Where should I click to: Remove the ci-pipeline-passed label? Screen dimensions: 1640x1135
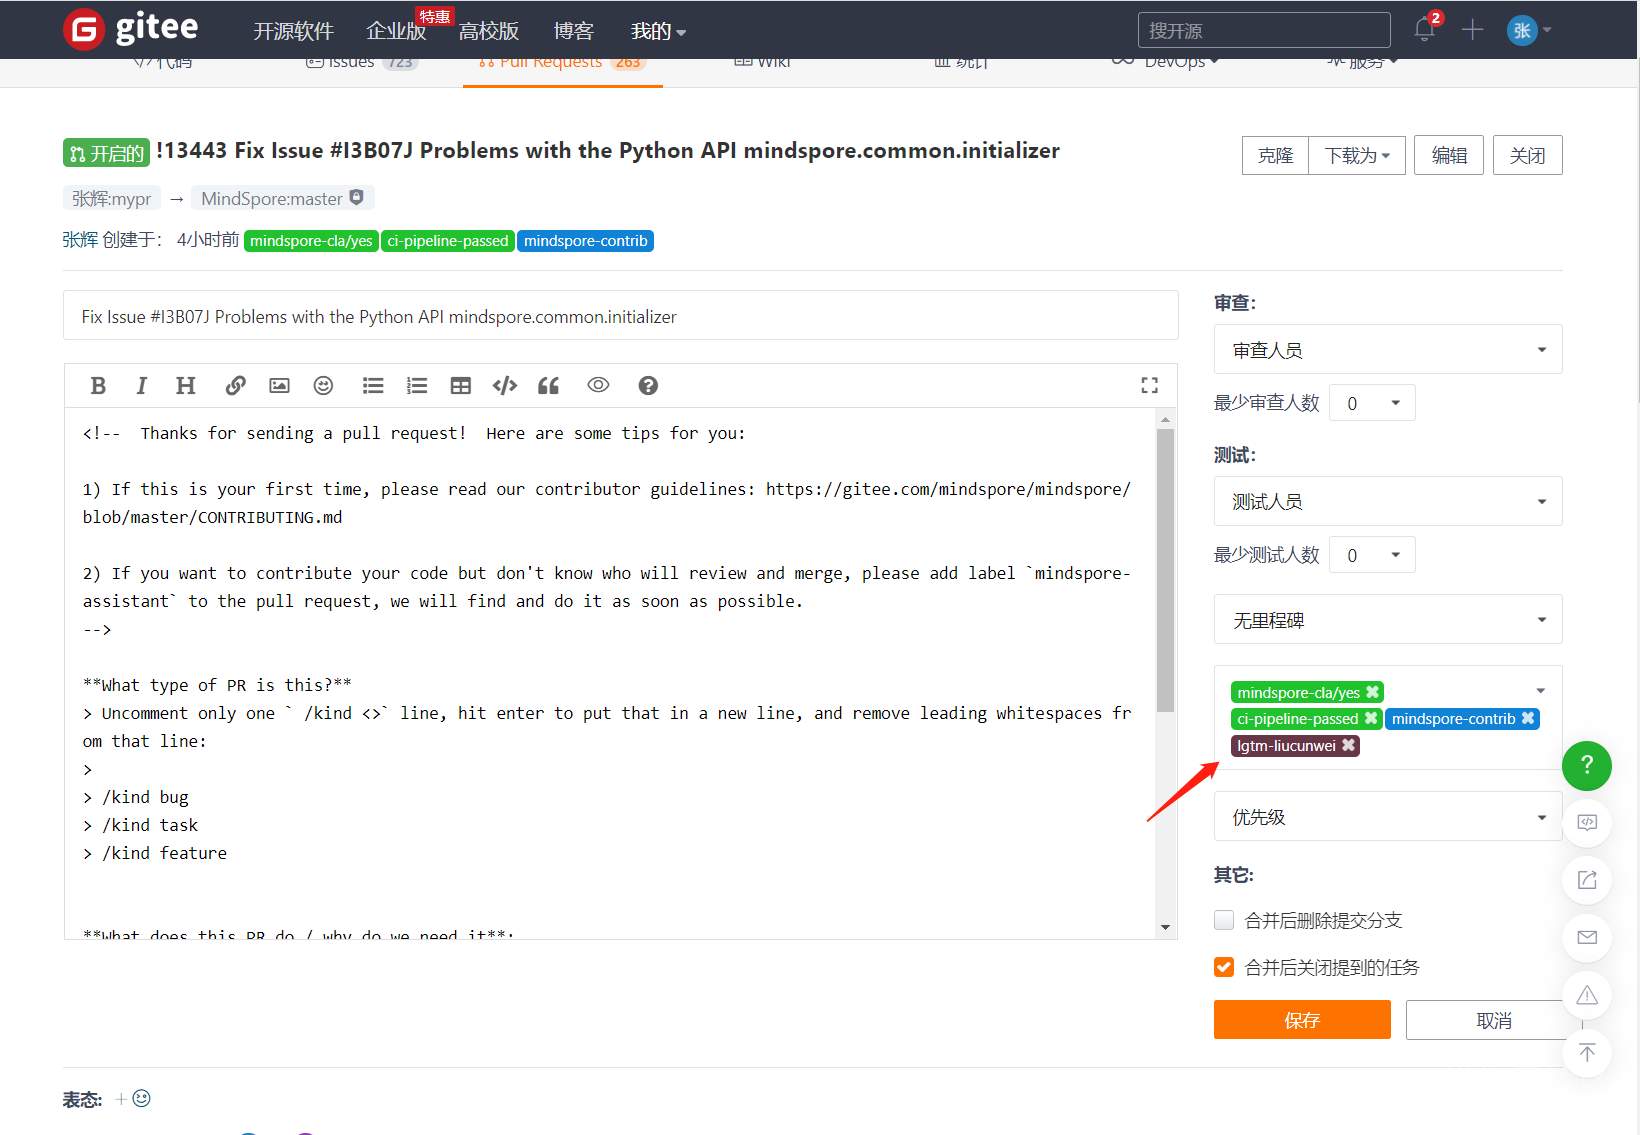point(1370,718)
